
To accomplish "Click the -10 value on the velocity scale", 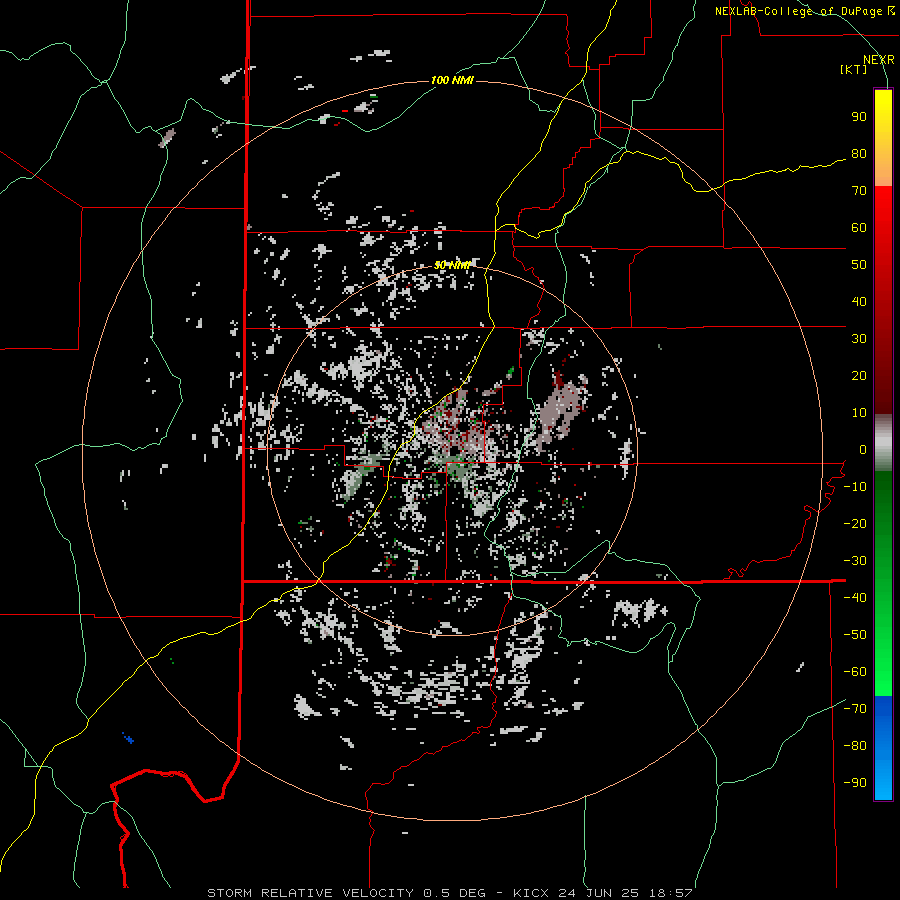I will (x=855, y=487).
